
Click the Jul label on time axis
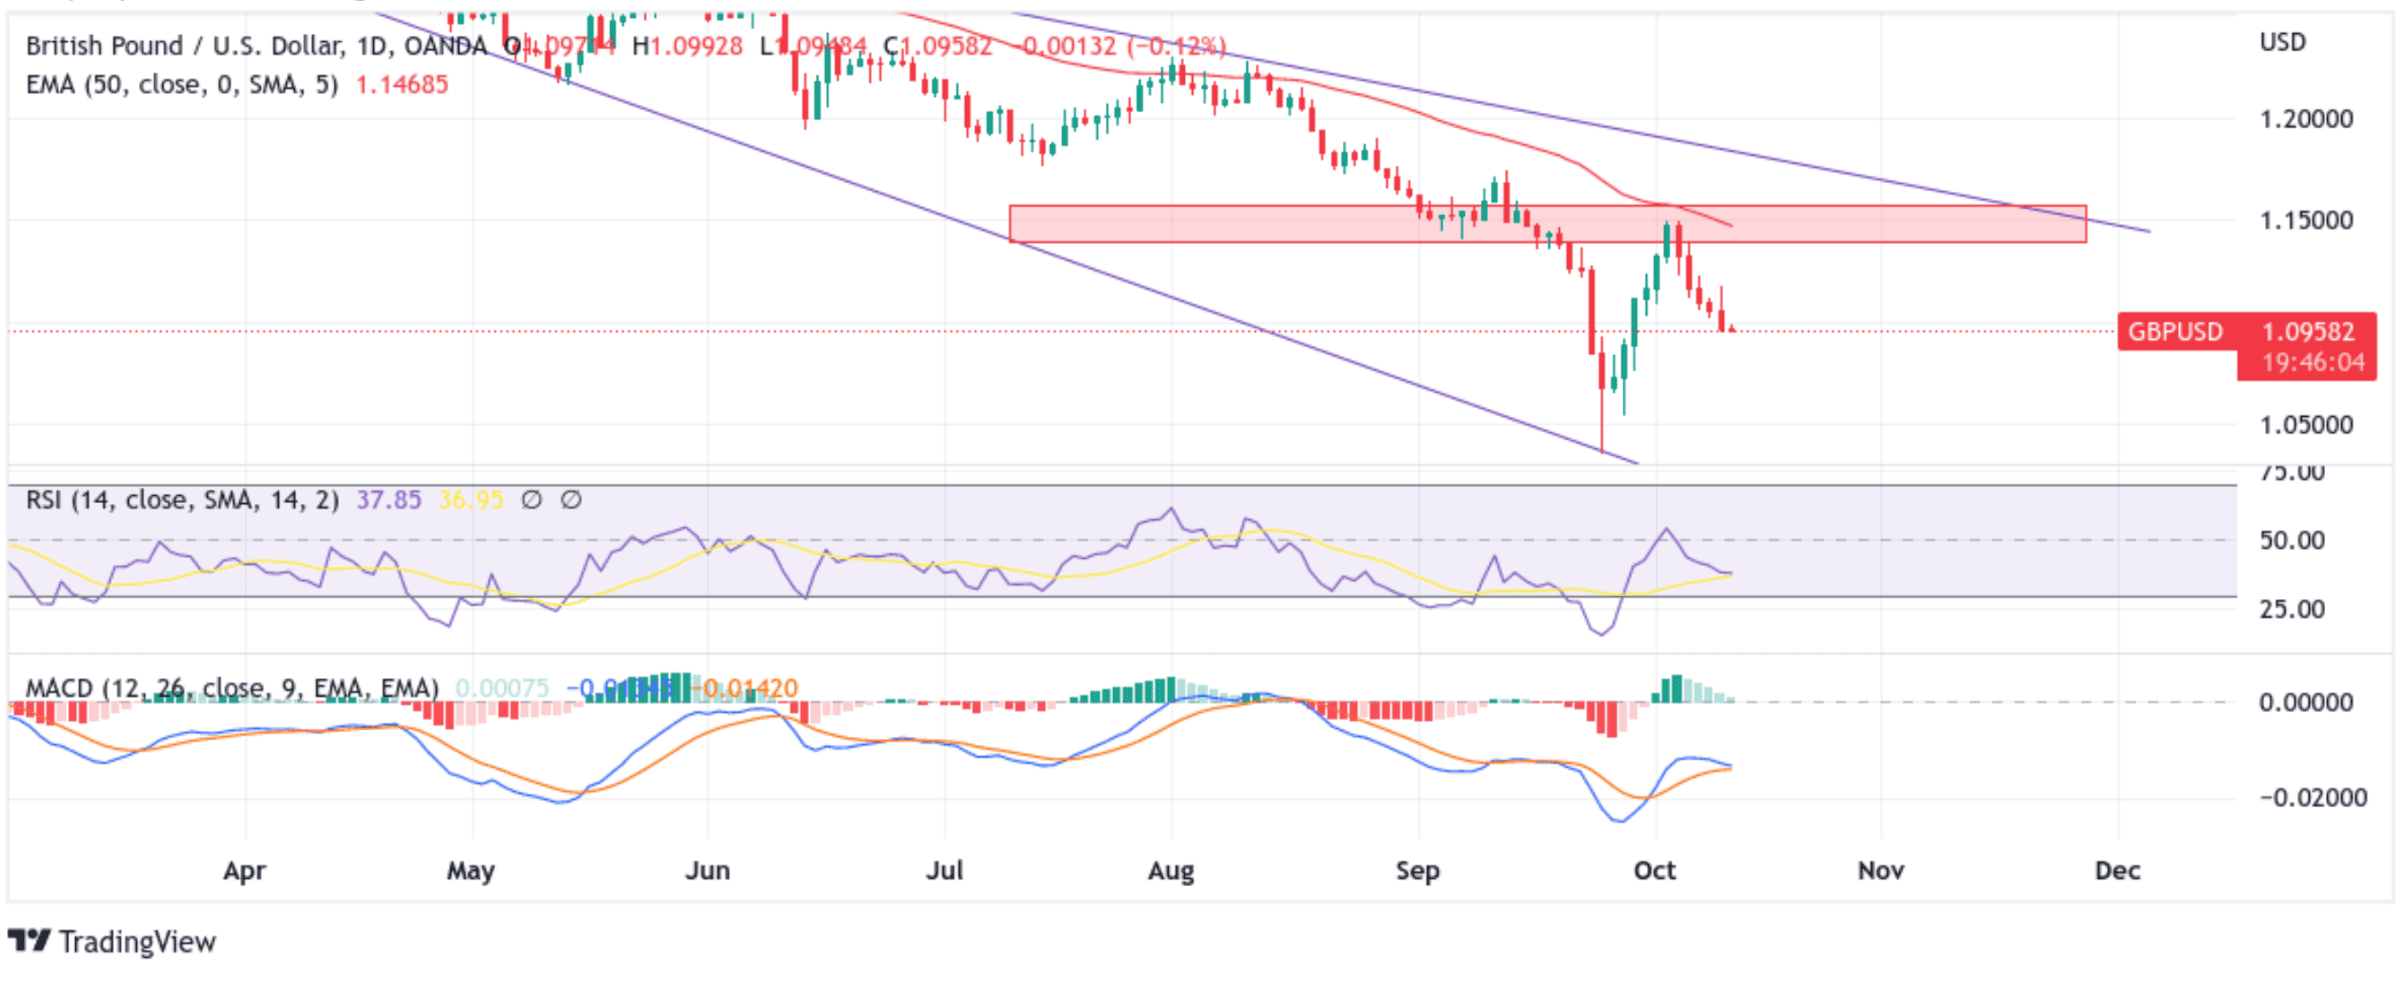point(945,871)
